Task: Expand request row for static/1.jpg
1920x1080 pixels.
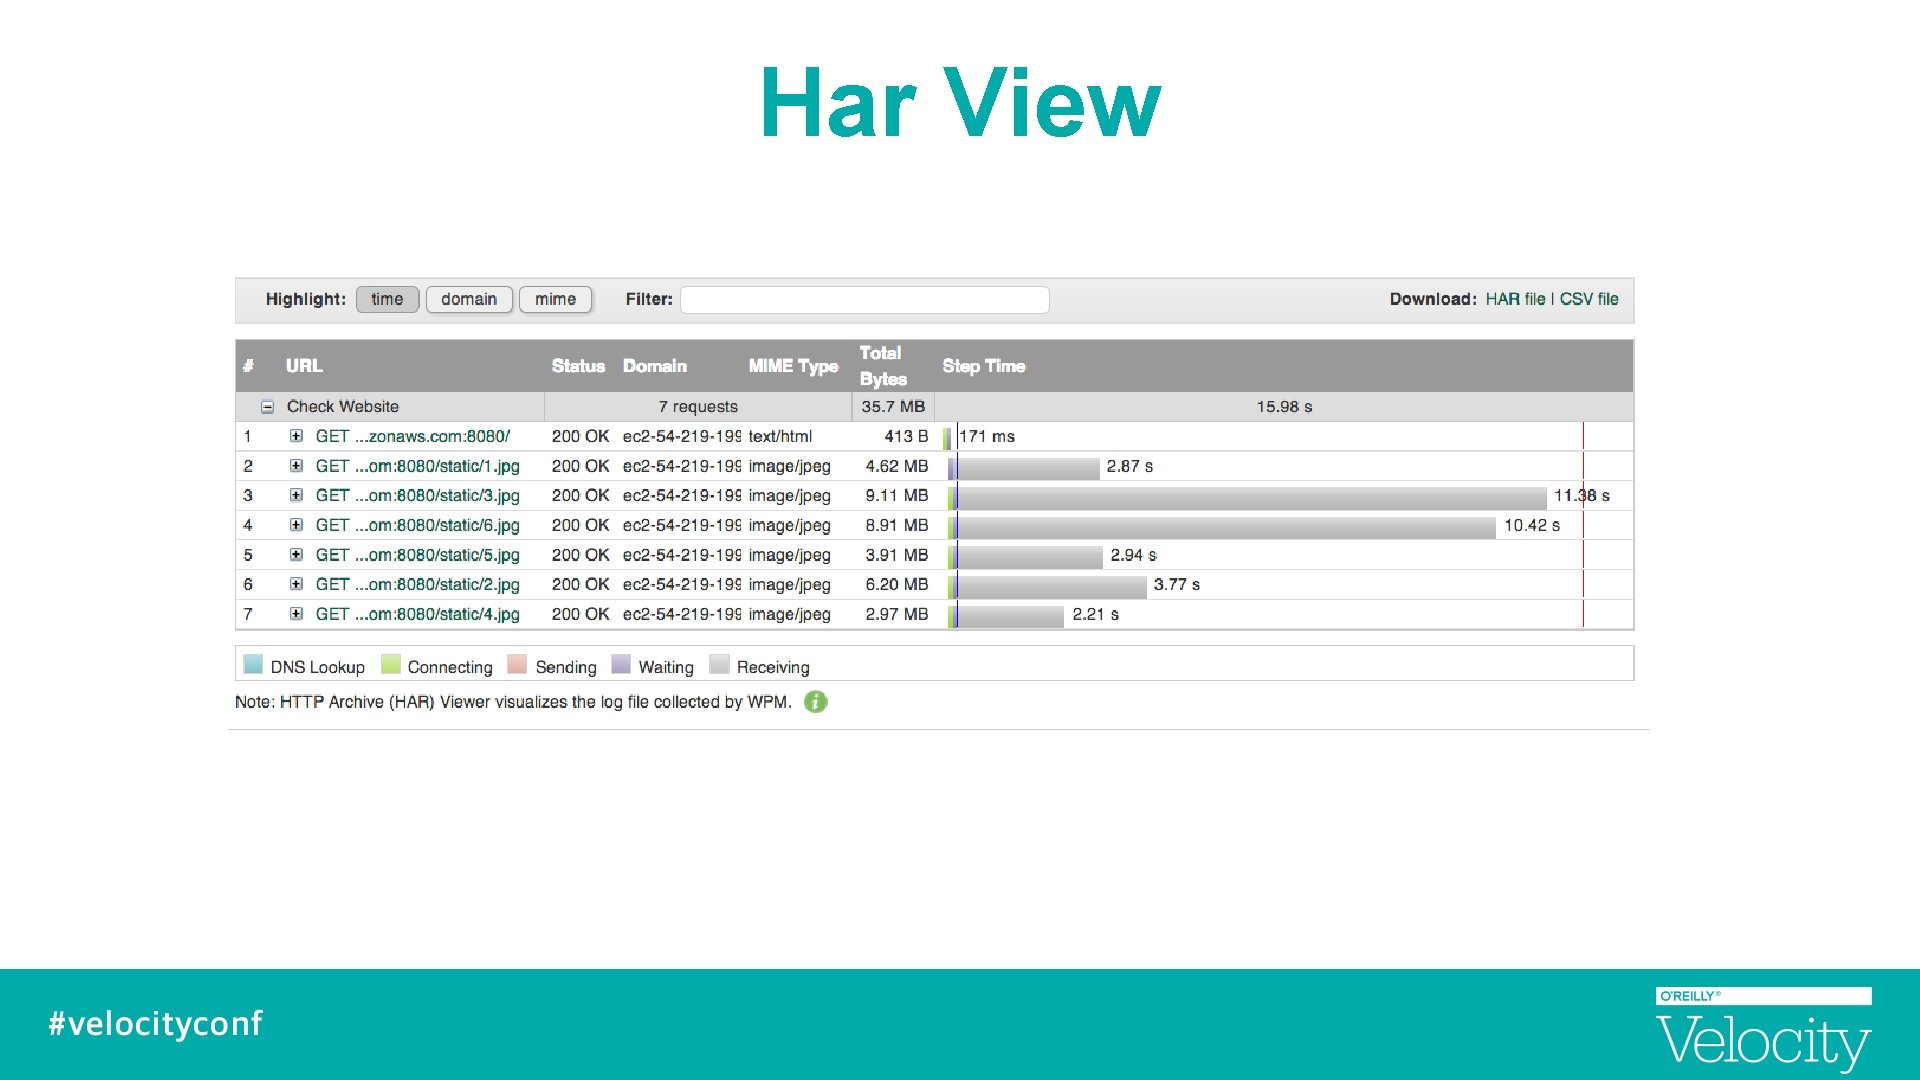Action: coord(296,466)
